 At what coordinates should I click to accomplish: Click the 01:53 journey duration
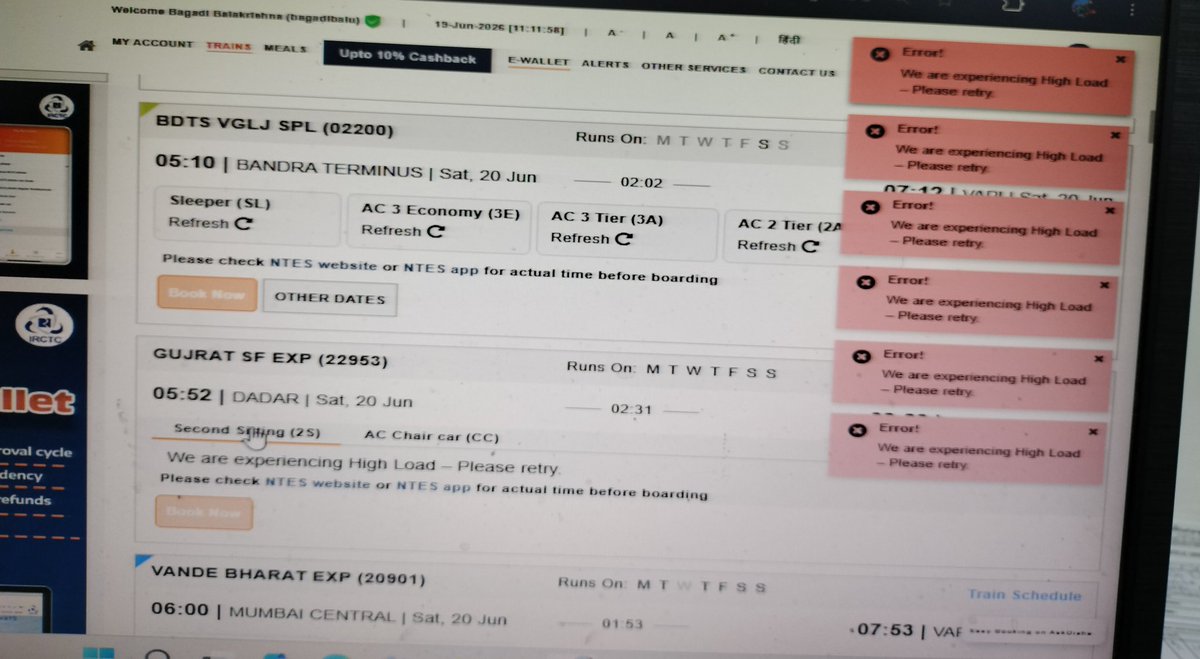(623, 625)
